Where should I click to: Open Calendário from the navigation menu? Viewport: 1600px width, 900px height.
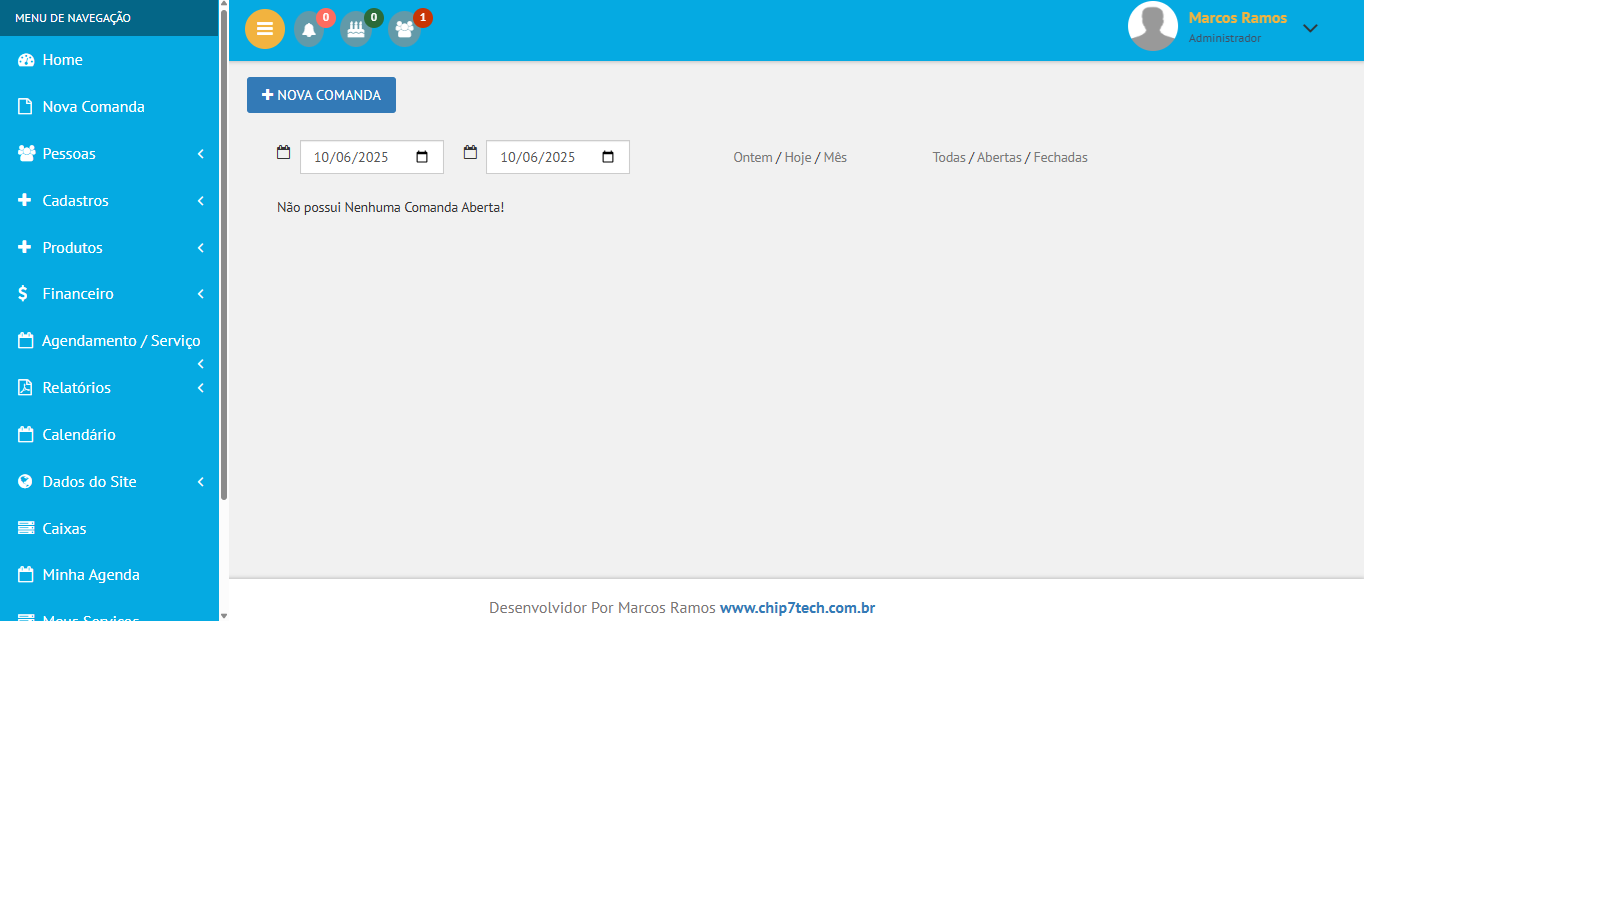click(79, 435)
